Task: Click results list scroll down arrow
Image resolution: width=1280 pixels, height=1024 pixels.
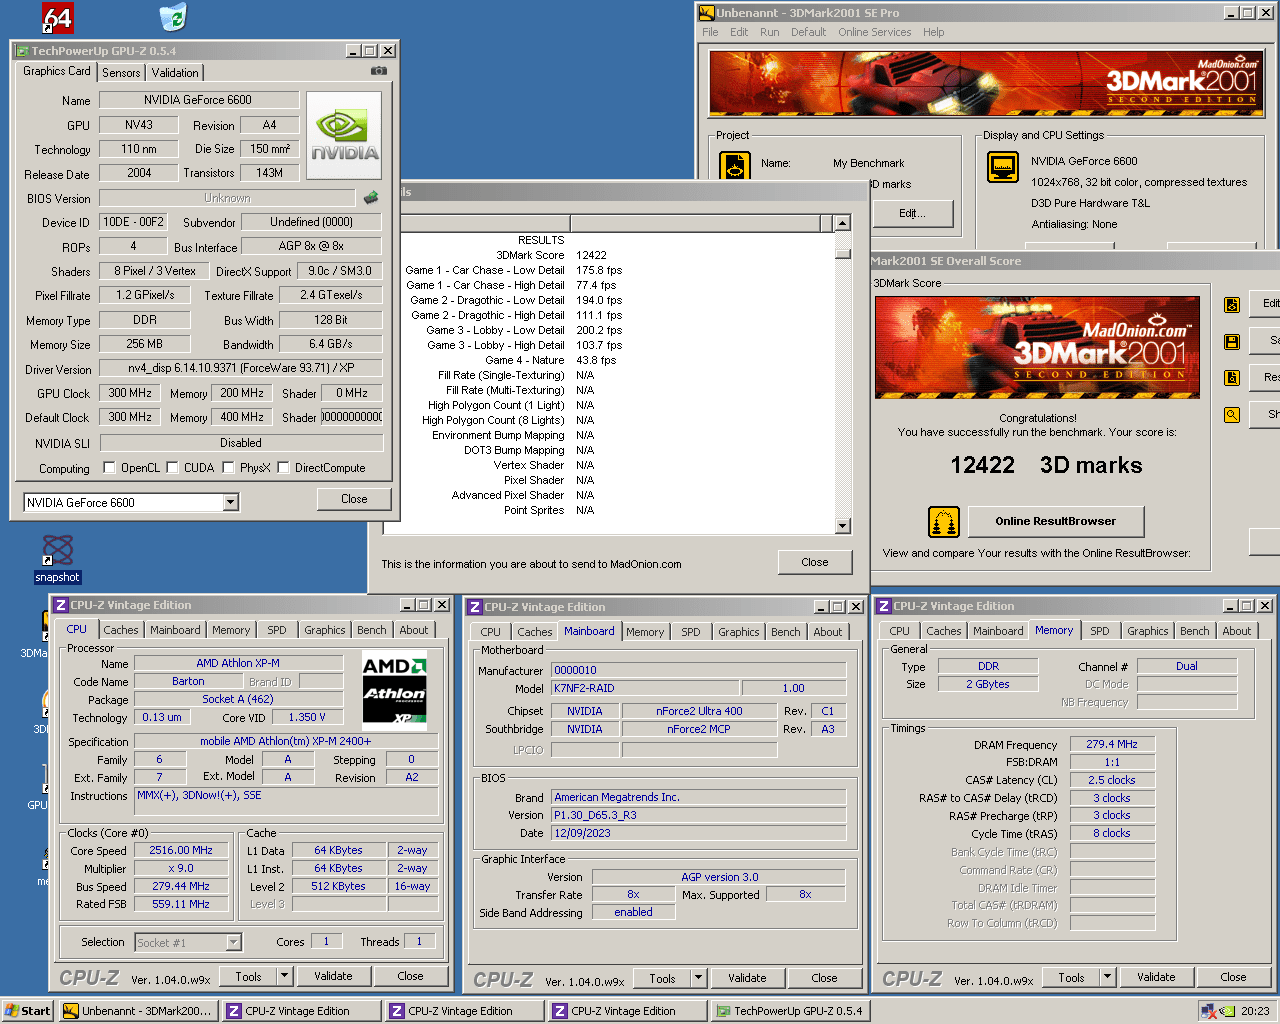Action: [842, 526]
